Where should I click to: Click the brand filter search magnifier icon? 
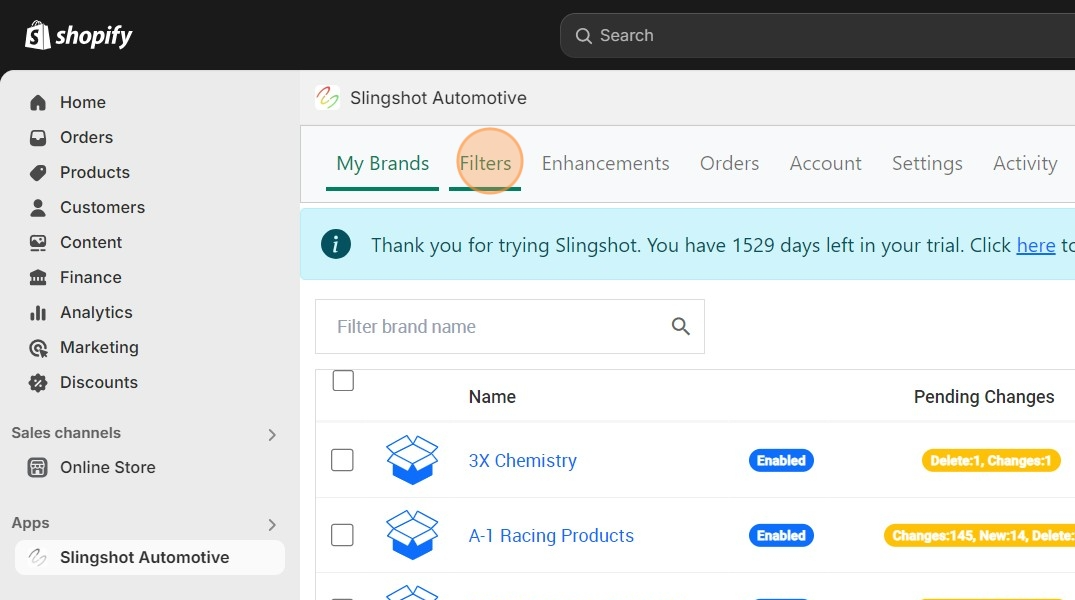[x=681, y=326]
